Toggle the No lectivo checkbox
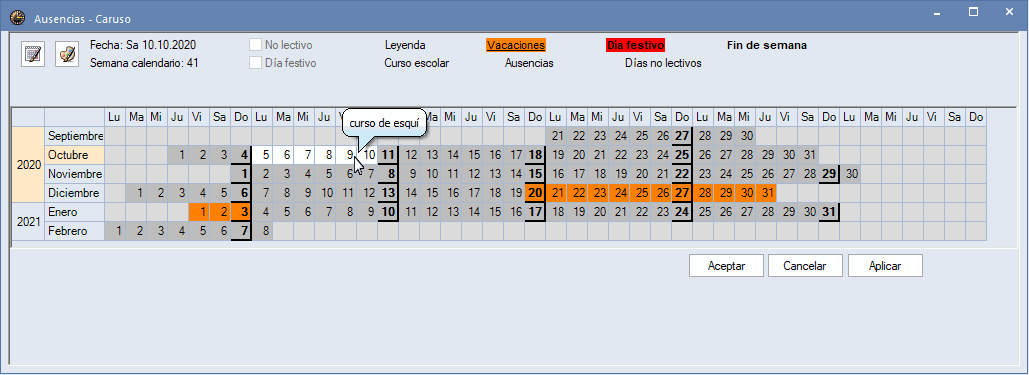 (255, 45)
